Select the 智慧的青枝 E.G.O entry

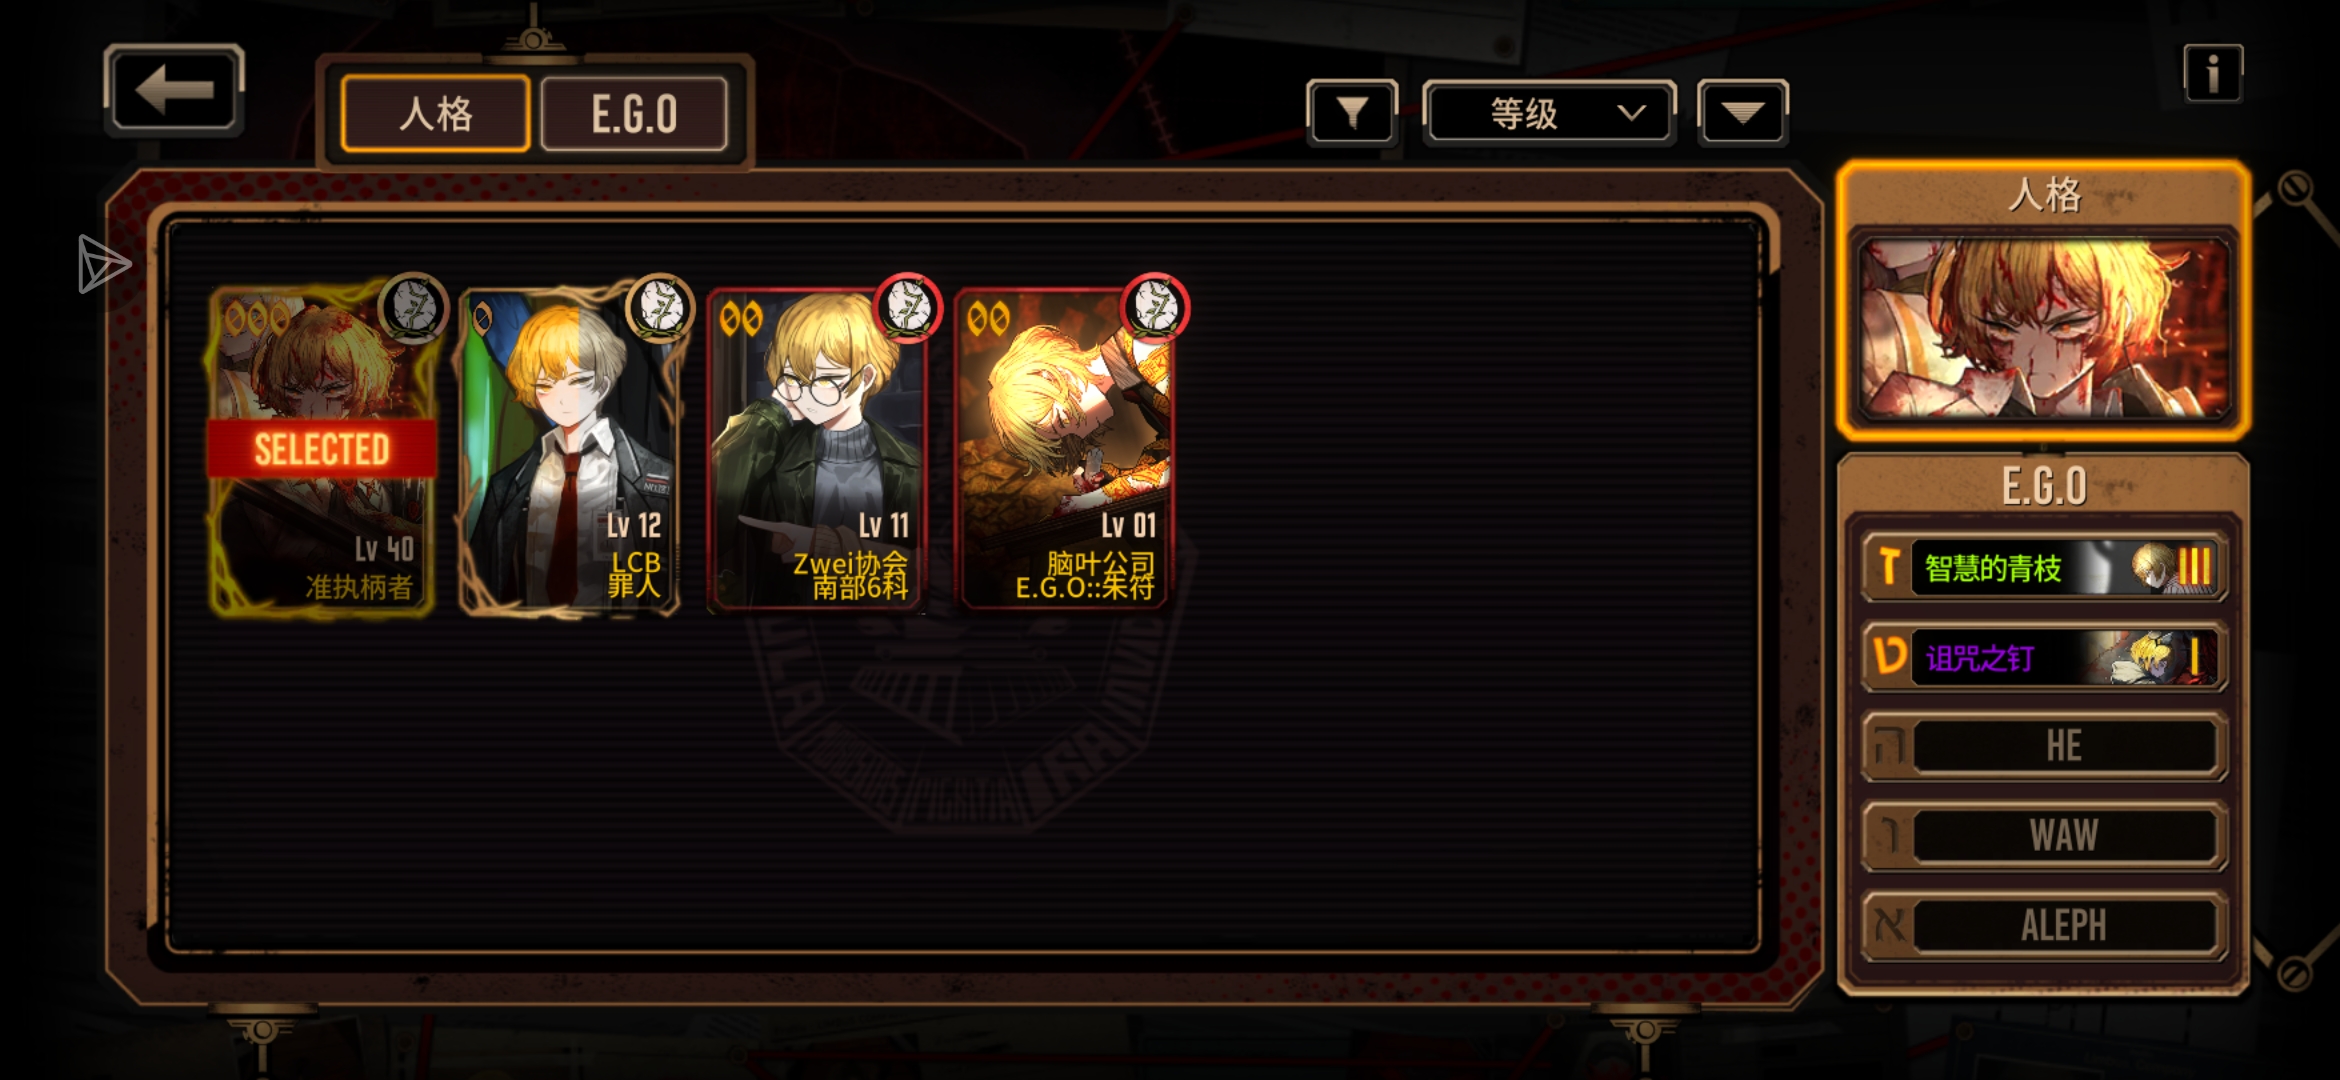coord(2044,568)
